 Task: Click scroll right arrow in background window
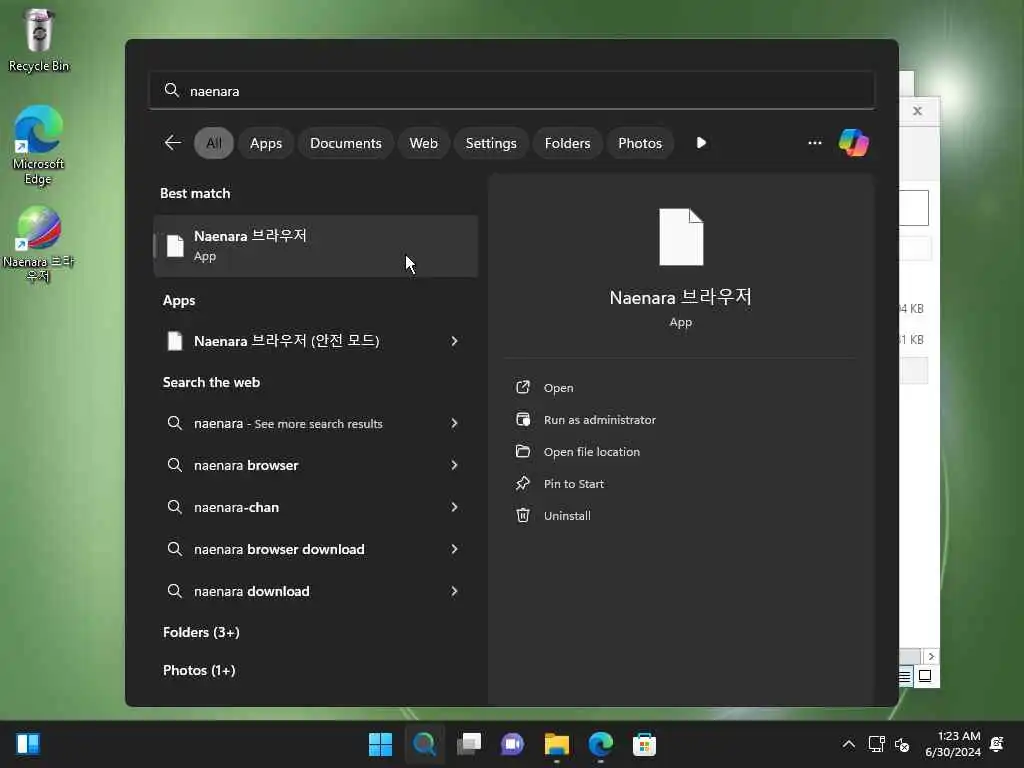pyautogui.click(x=931, y=656)
